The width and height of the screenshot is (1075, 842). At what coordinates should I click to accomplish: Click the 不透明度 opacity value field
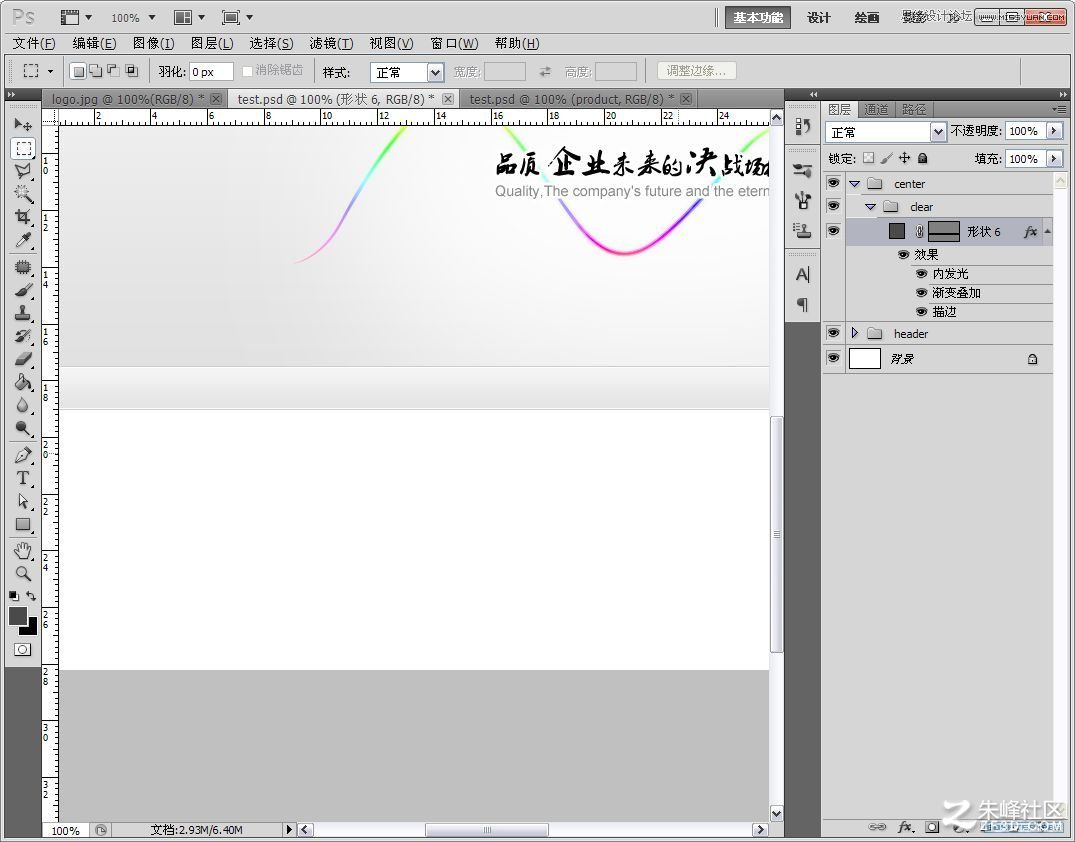tap(1024, 130)
